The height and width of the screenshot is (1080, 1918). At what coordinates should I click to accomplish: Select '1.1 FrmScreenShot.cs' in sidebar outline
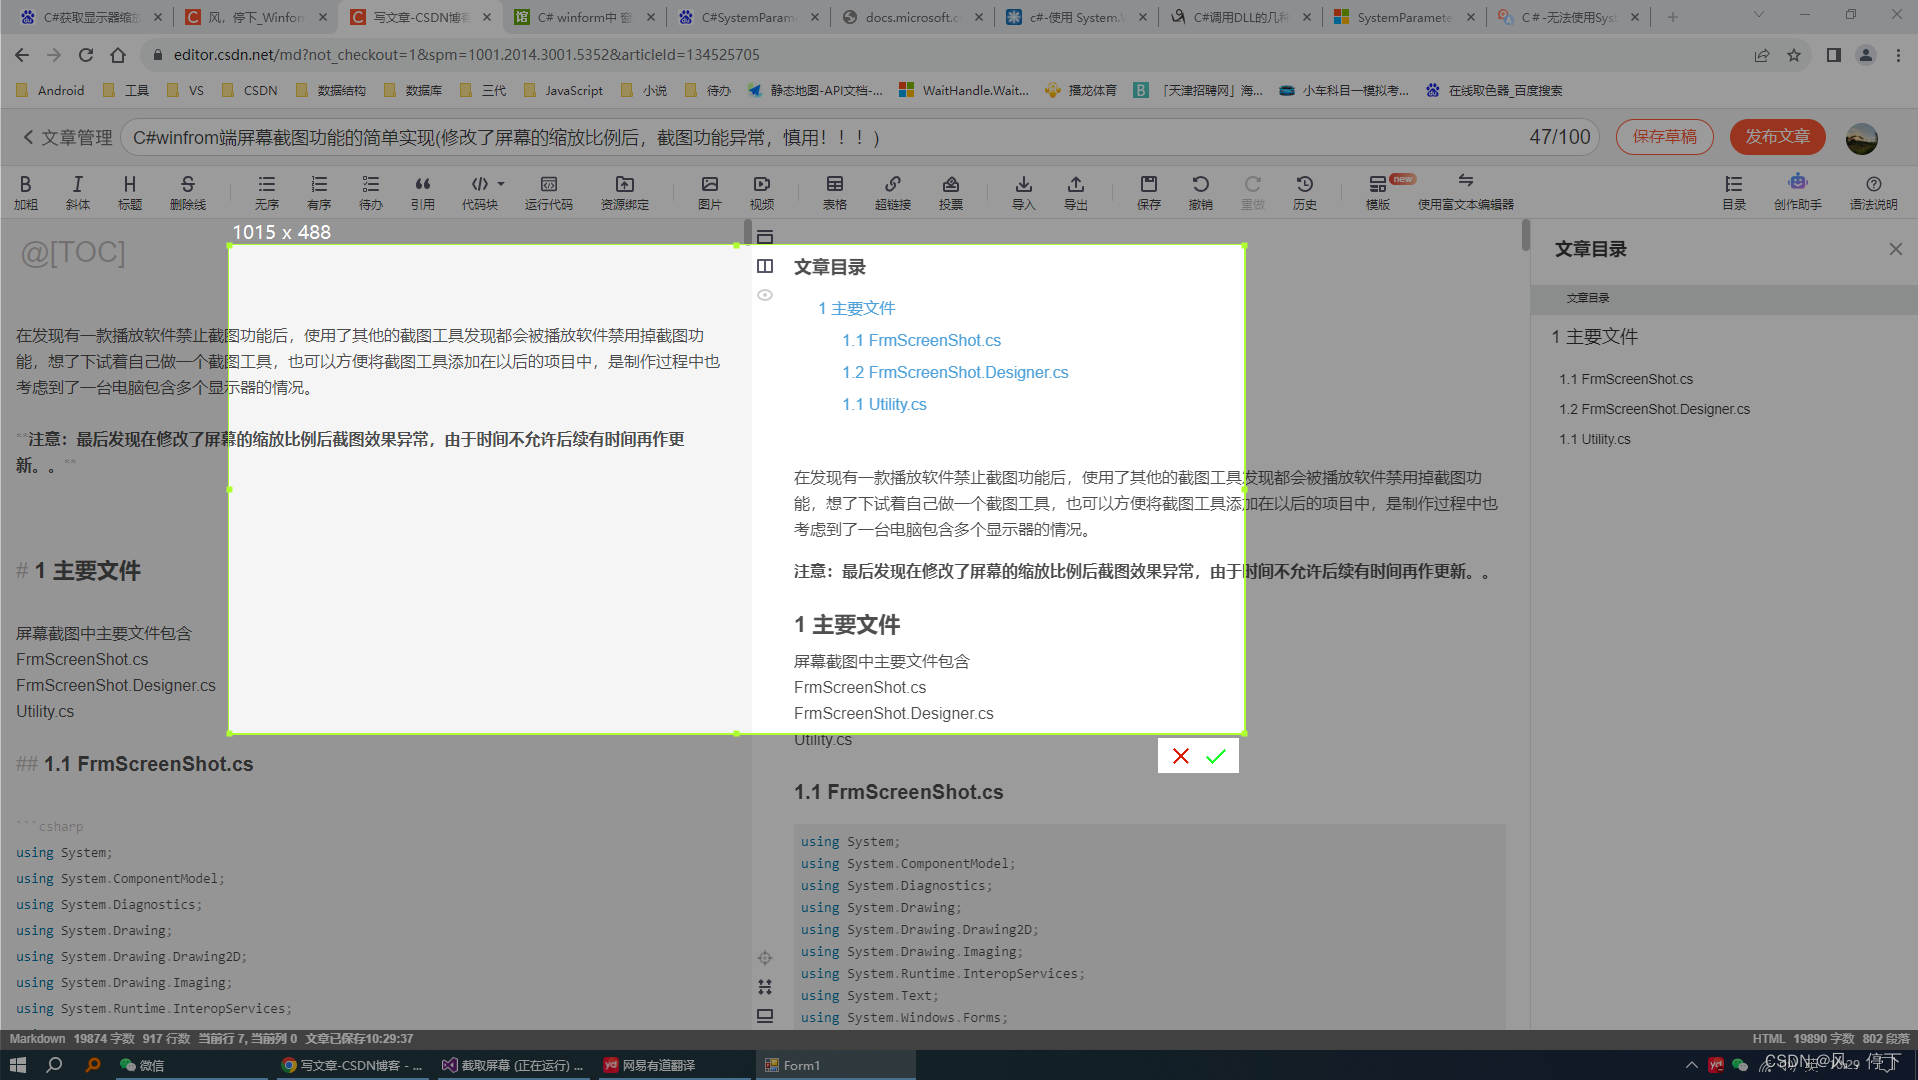pyautogui.click(x=1626, y=379)
